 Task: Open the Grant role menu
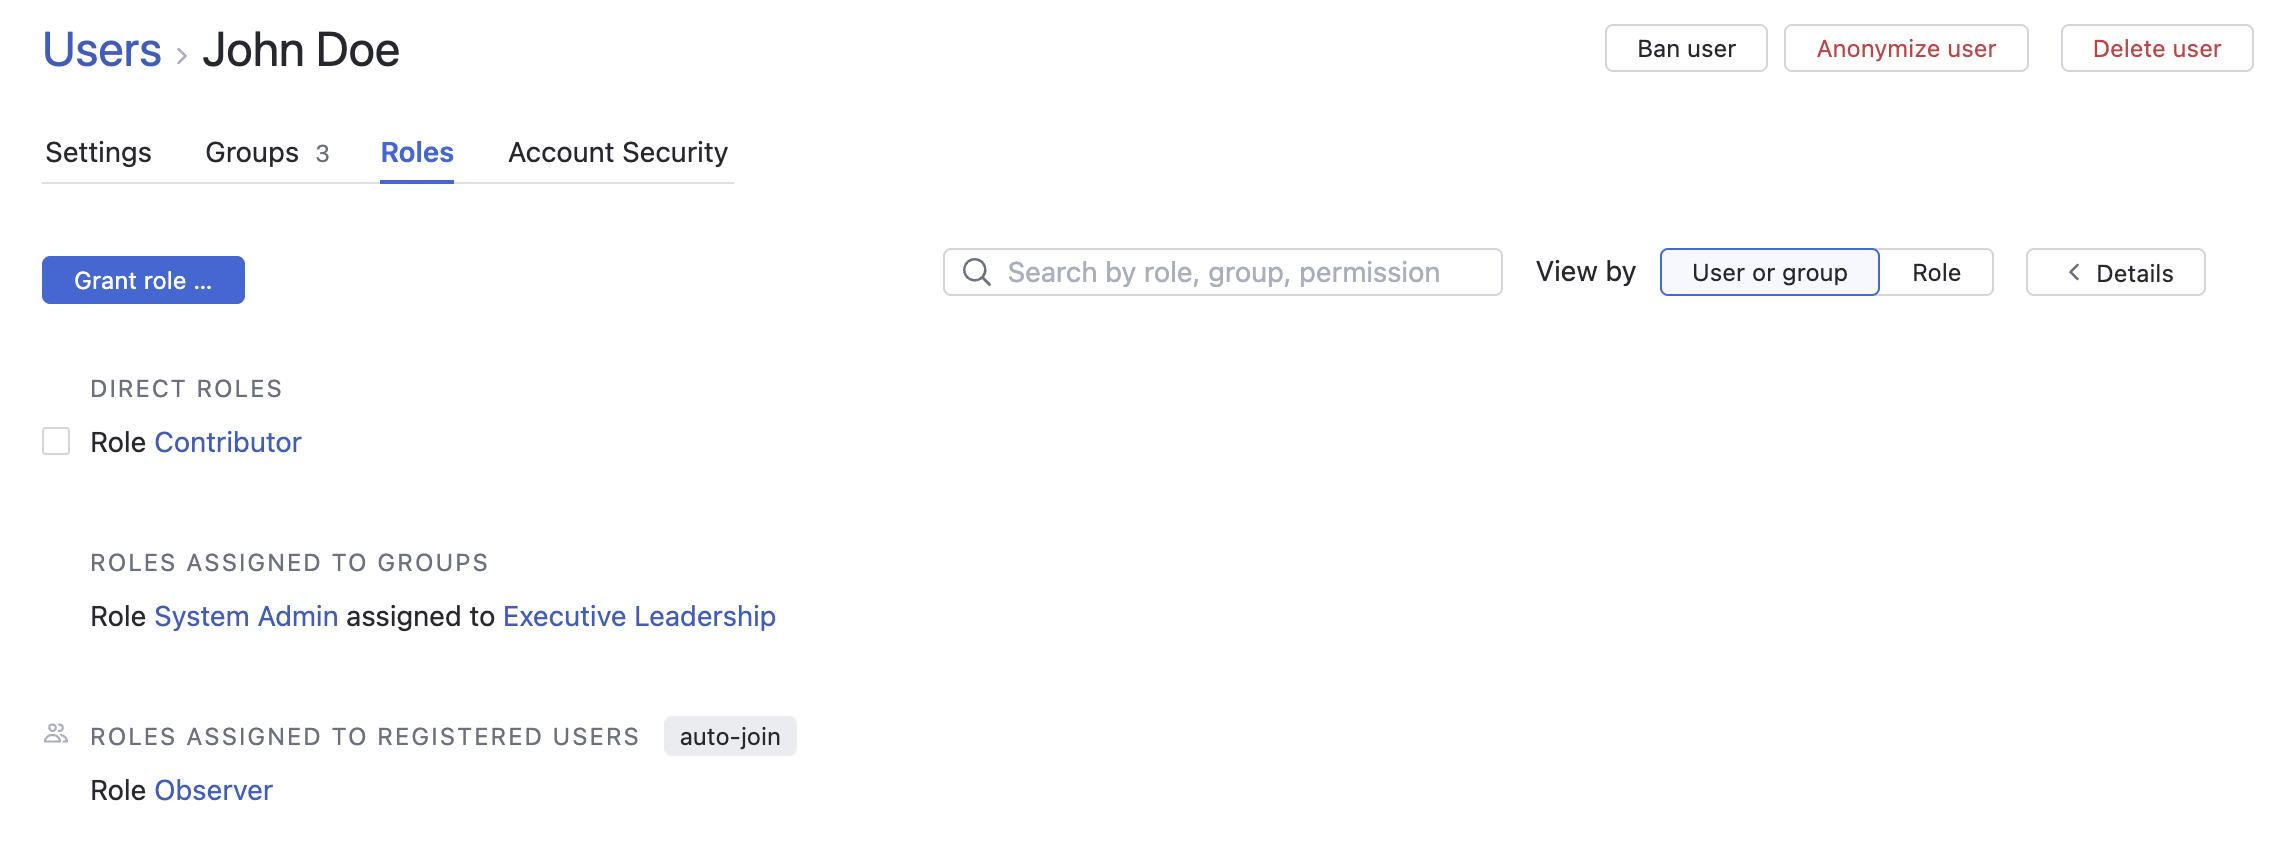click(143, 280)
